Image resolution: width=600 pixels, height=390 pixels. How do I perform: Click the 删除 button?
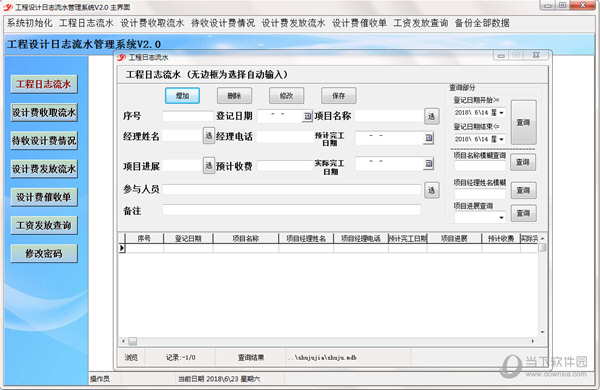tap(234, 96)
